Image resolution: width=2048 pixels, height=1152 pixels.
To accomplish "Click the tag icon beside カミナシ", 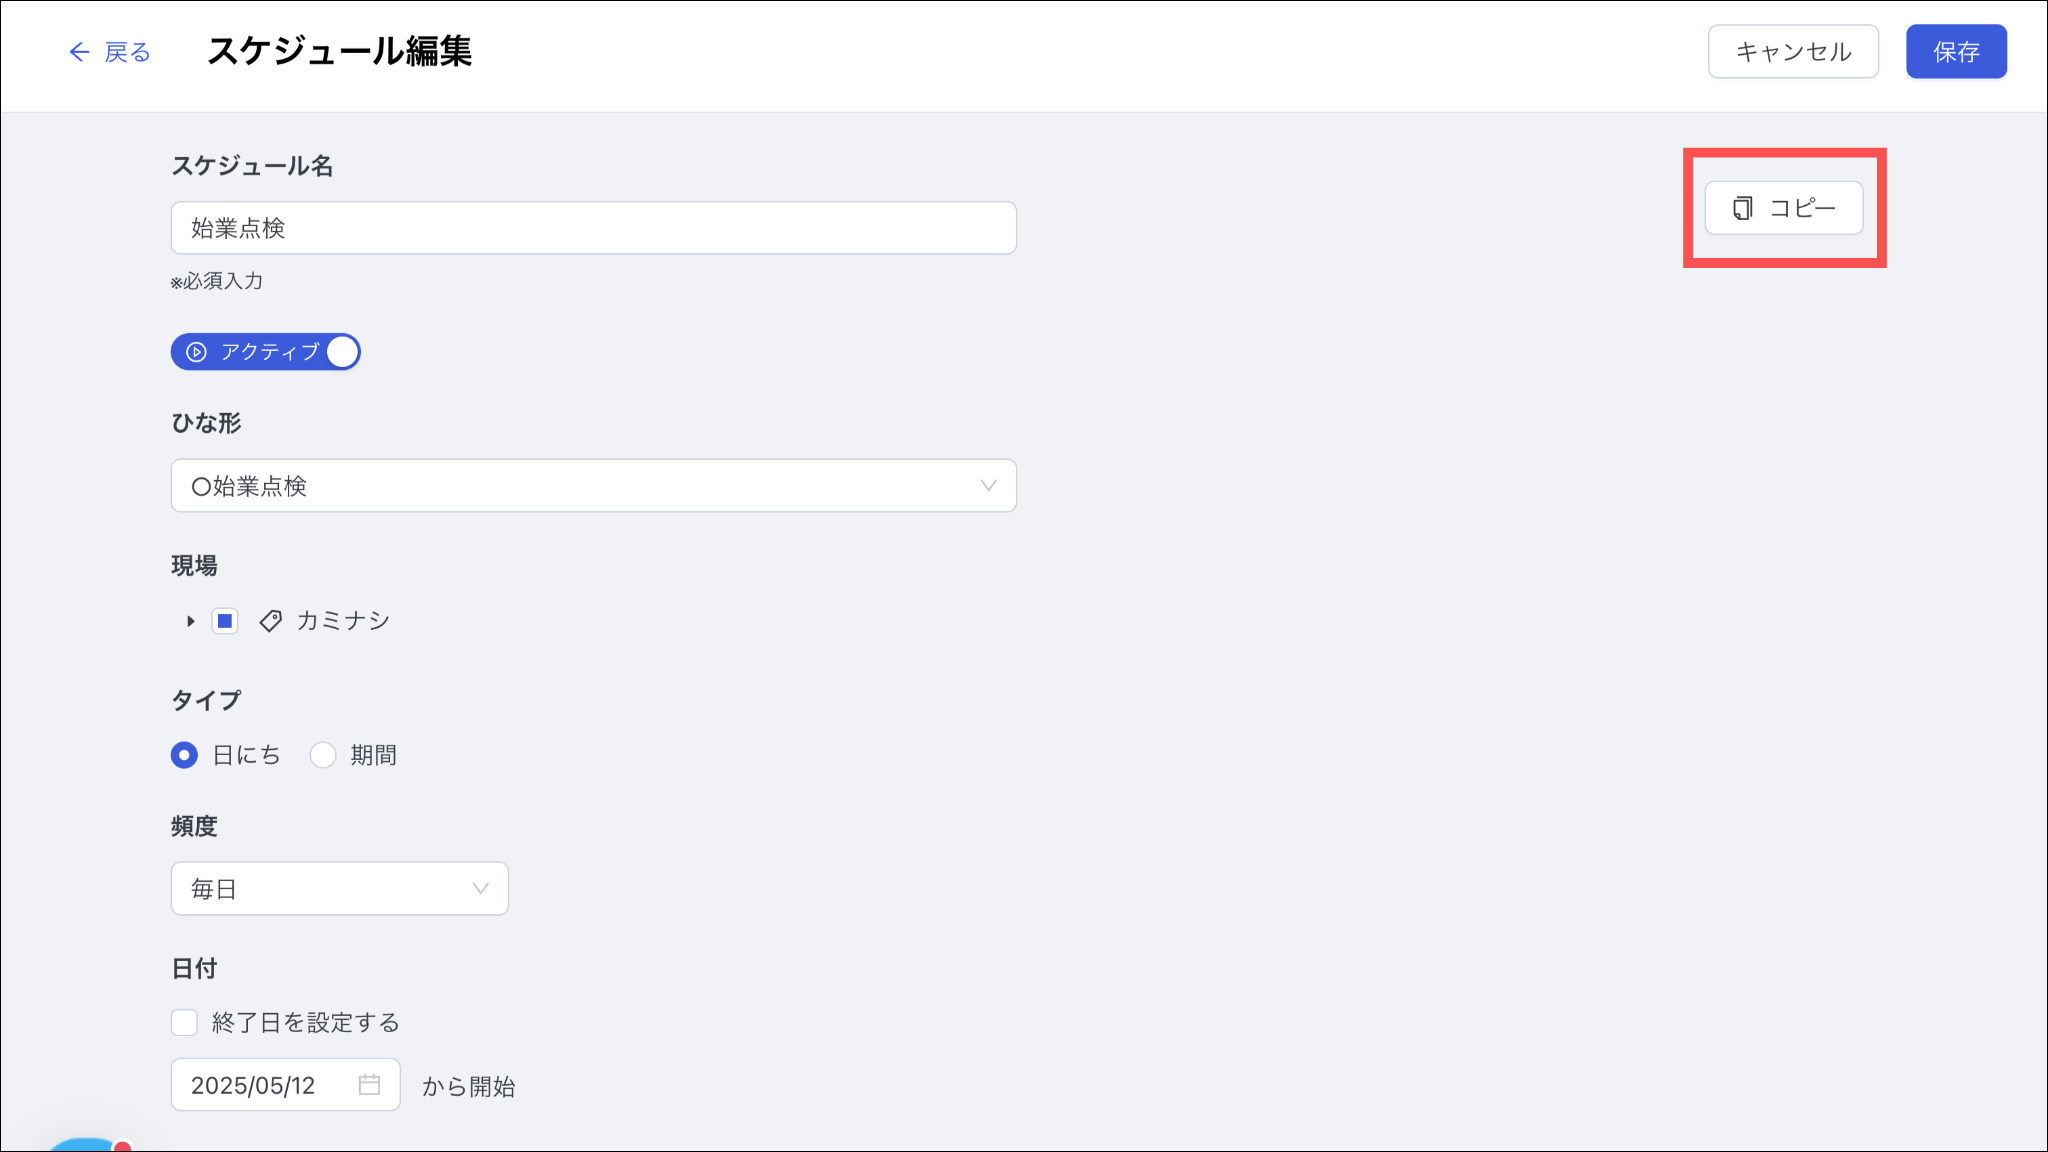I will (270, 621).
